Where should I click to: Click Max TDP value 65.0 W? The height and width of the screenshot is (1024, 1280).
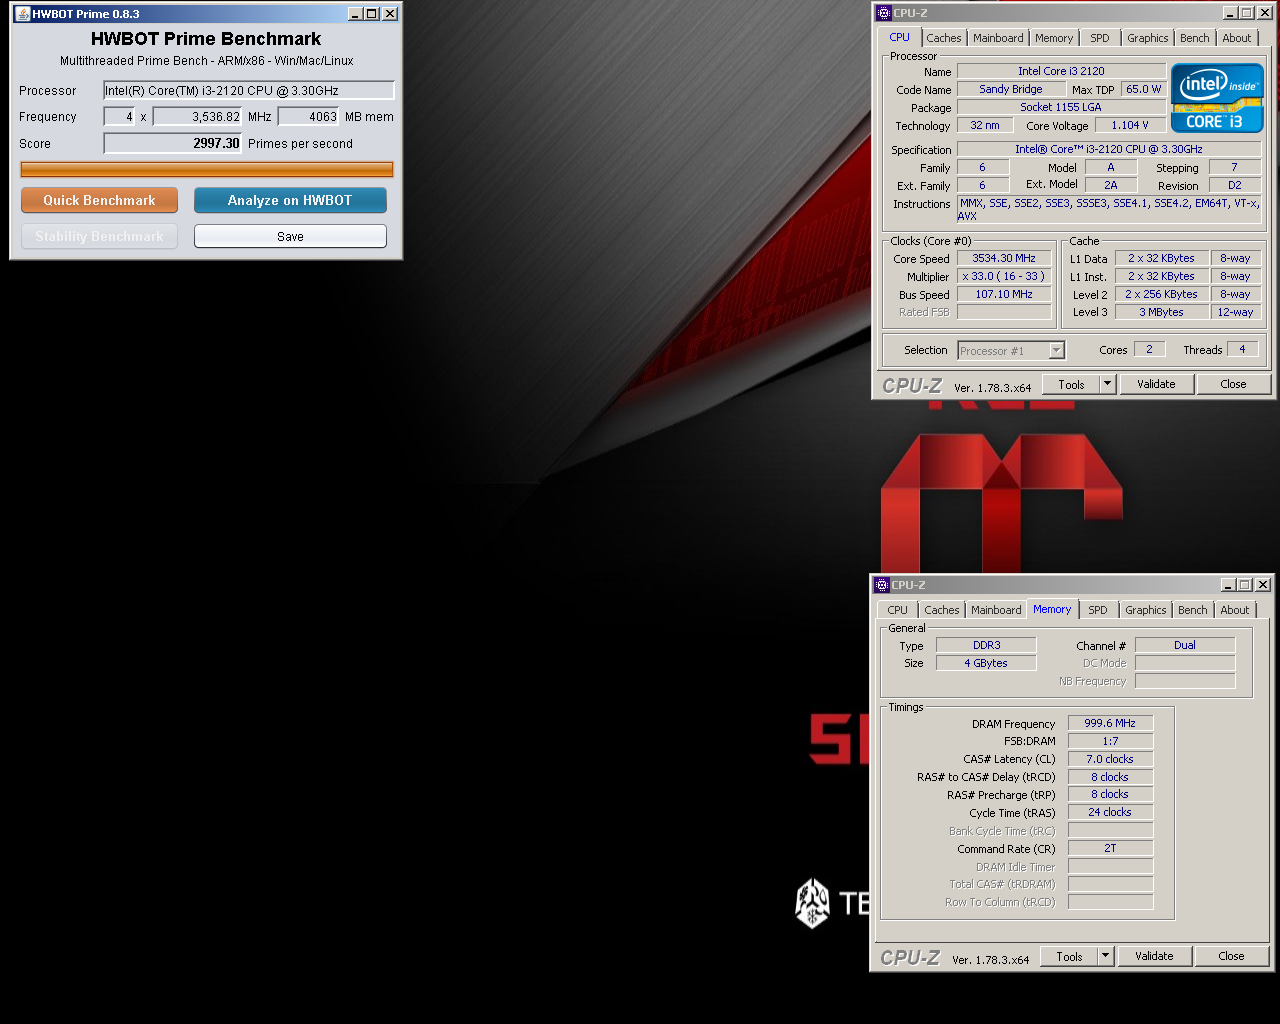click(1144, 89)
